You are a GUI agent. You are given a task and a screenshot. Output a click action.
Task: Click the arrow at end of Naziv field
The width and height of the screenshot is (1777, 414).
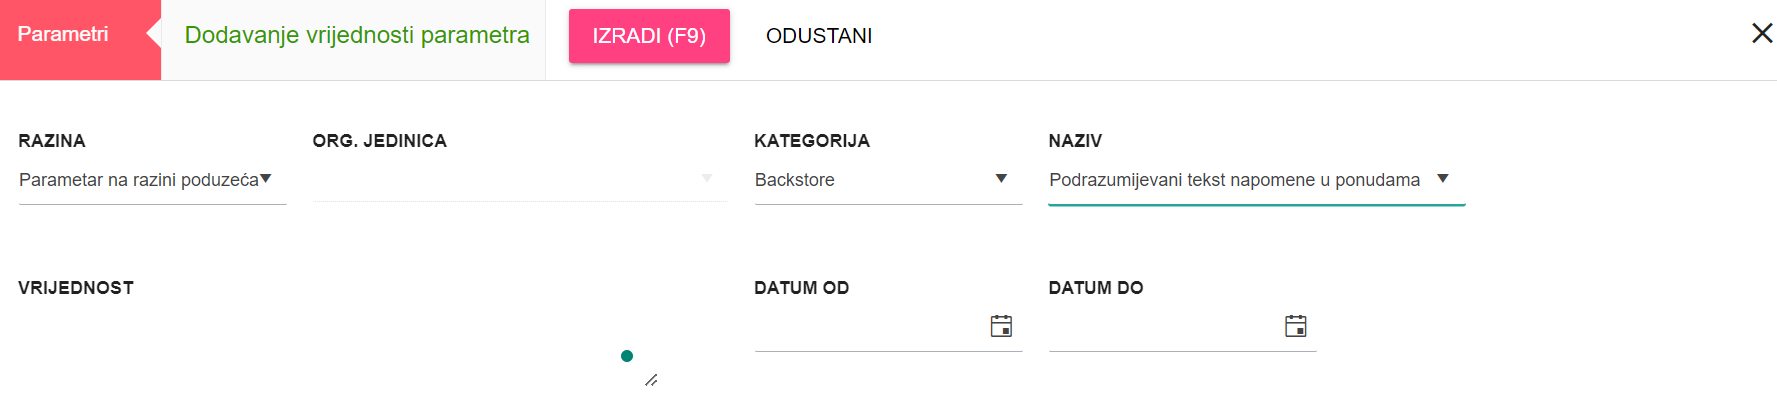click(x=1443, y=179)
